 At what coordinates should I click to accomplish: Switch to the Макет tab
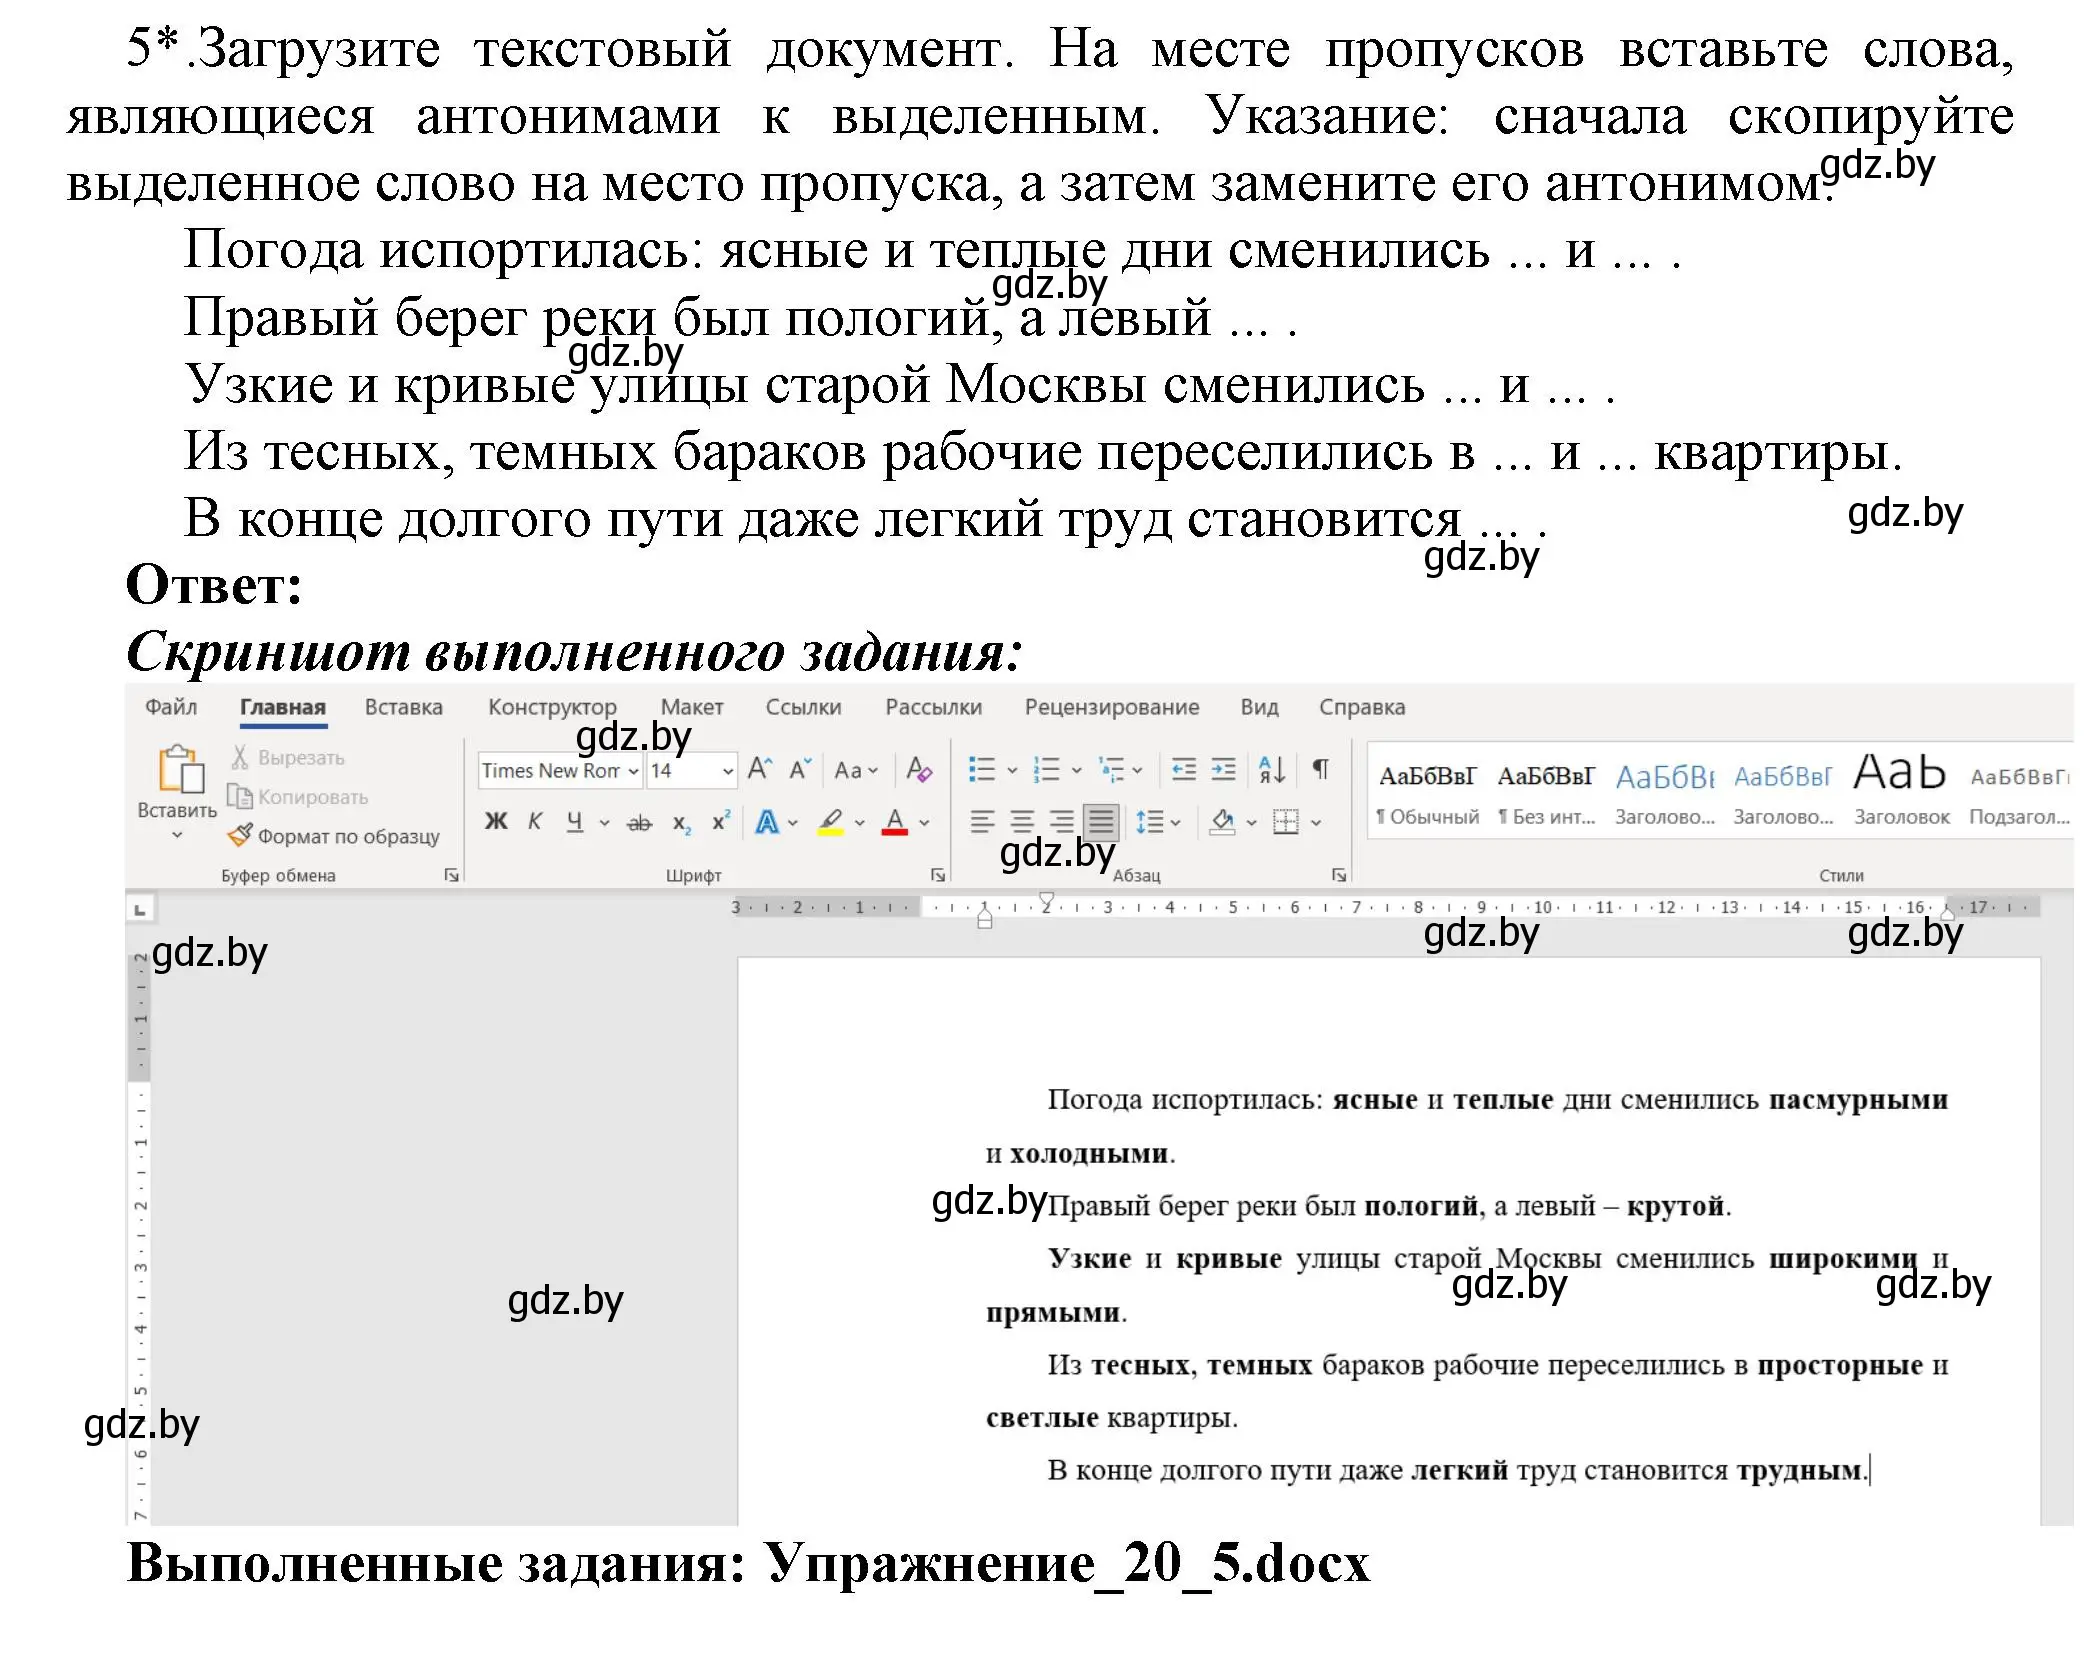[692, 707]
